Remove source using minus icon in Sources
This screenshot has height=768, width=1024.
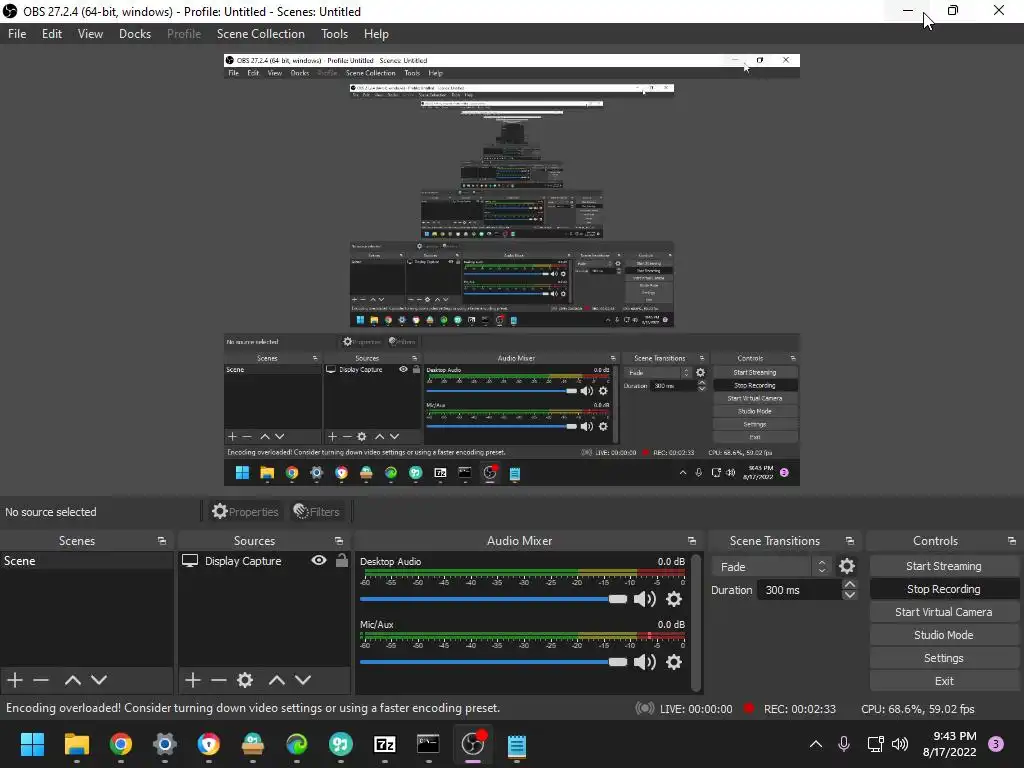pyautogui.click(x=219, y=680)
